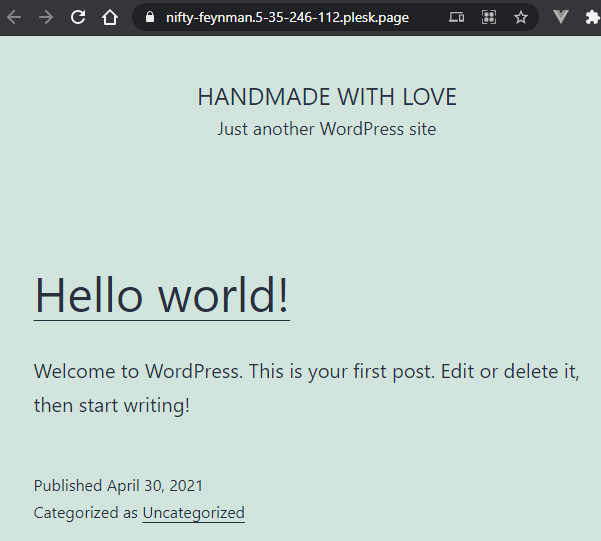
Task: Go back to the previous page
Action: point(13,17)
